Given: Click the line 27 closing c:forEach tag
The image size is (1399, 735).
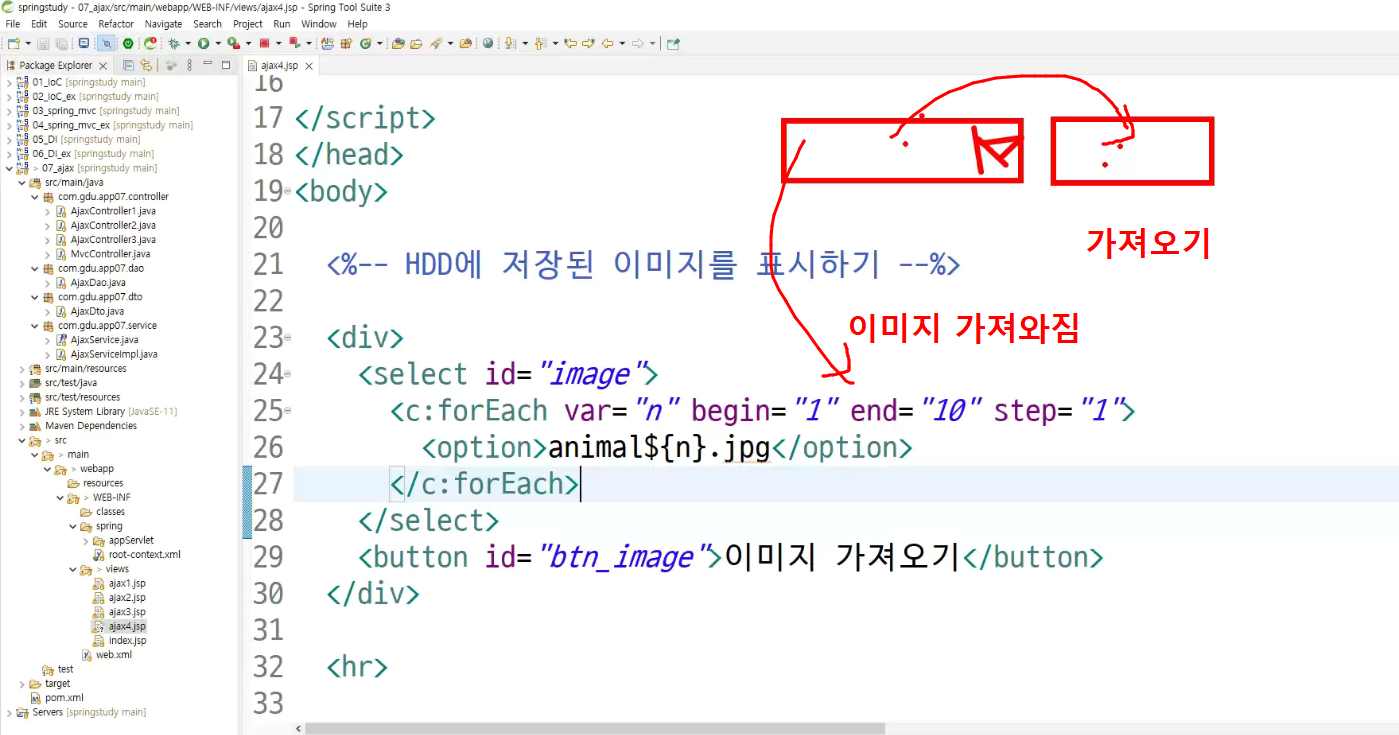Looking at the screenshot, I should (x=484, y=484).
